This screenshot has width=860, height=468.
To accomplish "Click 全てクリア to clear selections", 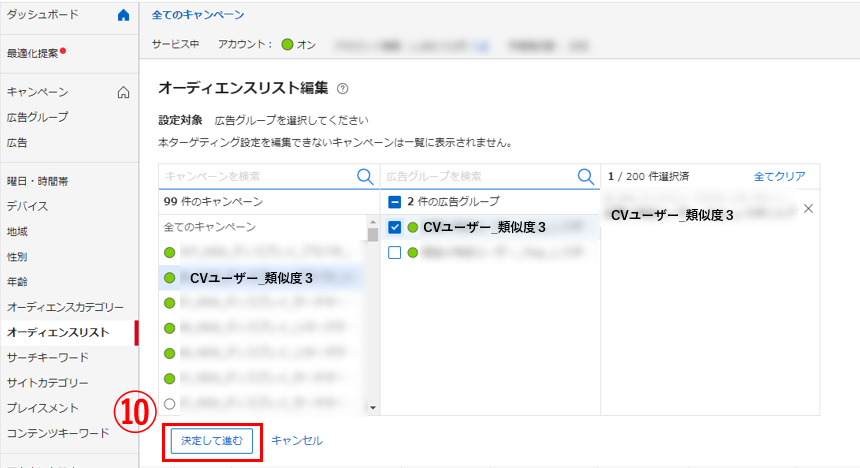I will (779, 176).
